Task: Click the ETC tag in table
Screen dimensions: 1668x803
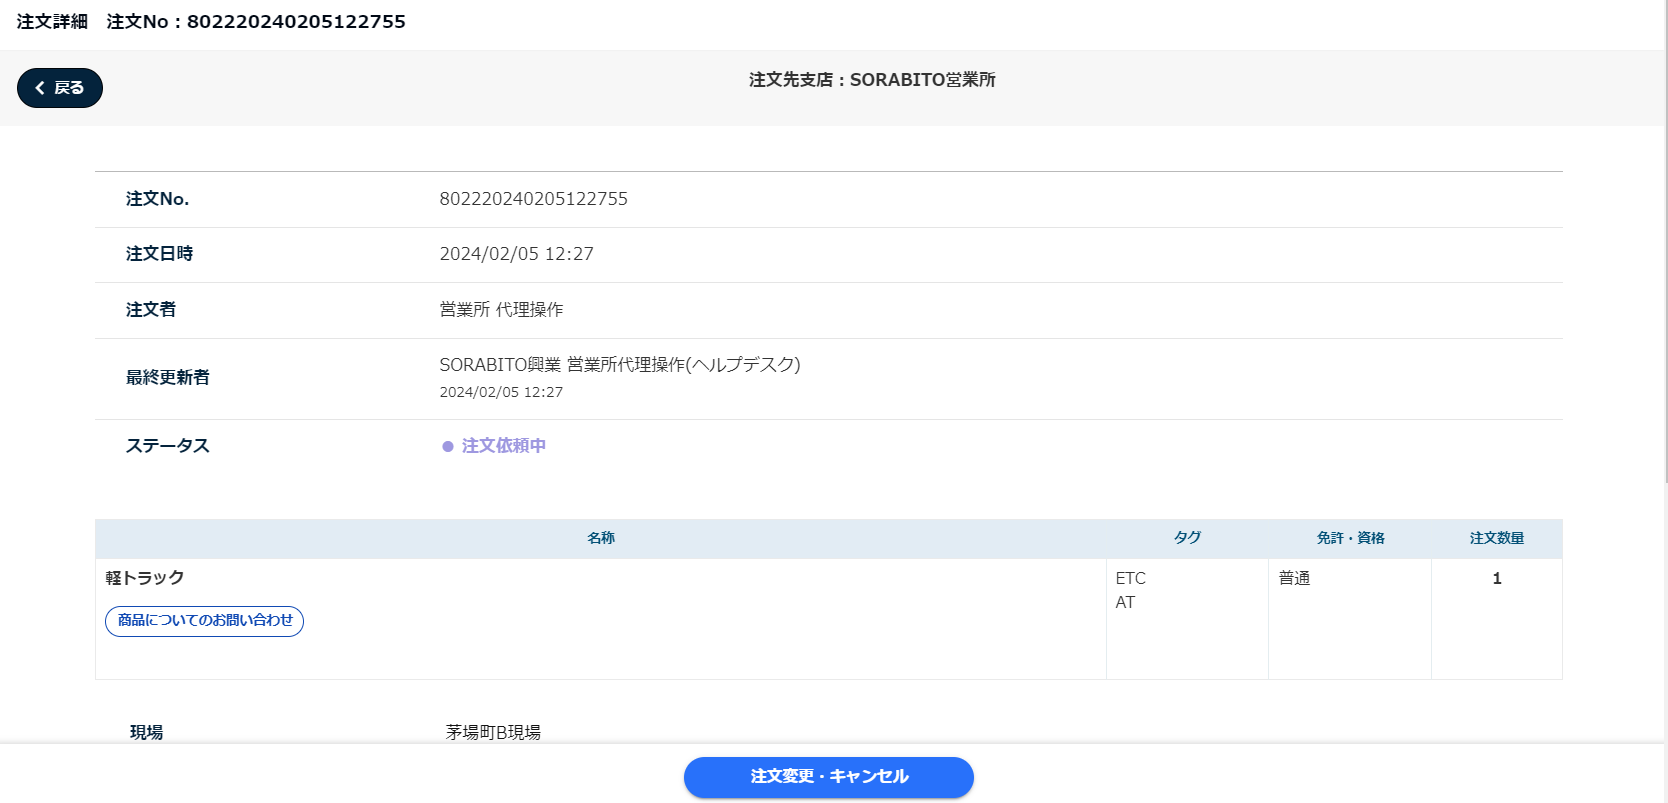Action: [x=1131, y=578]
